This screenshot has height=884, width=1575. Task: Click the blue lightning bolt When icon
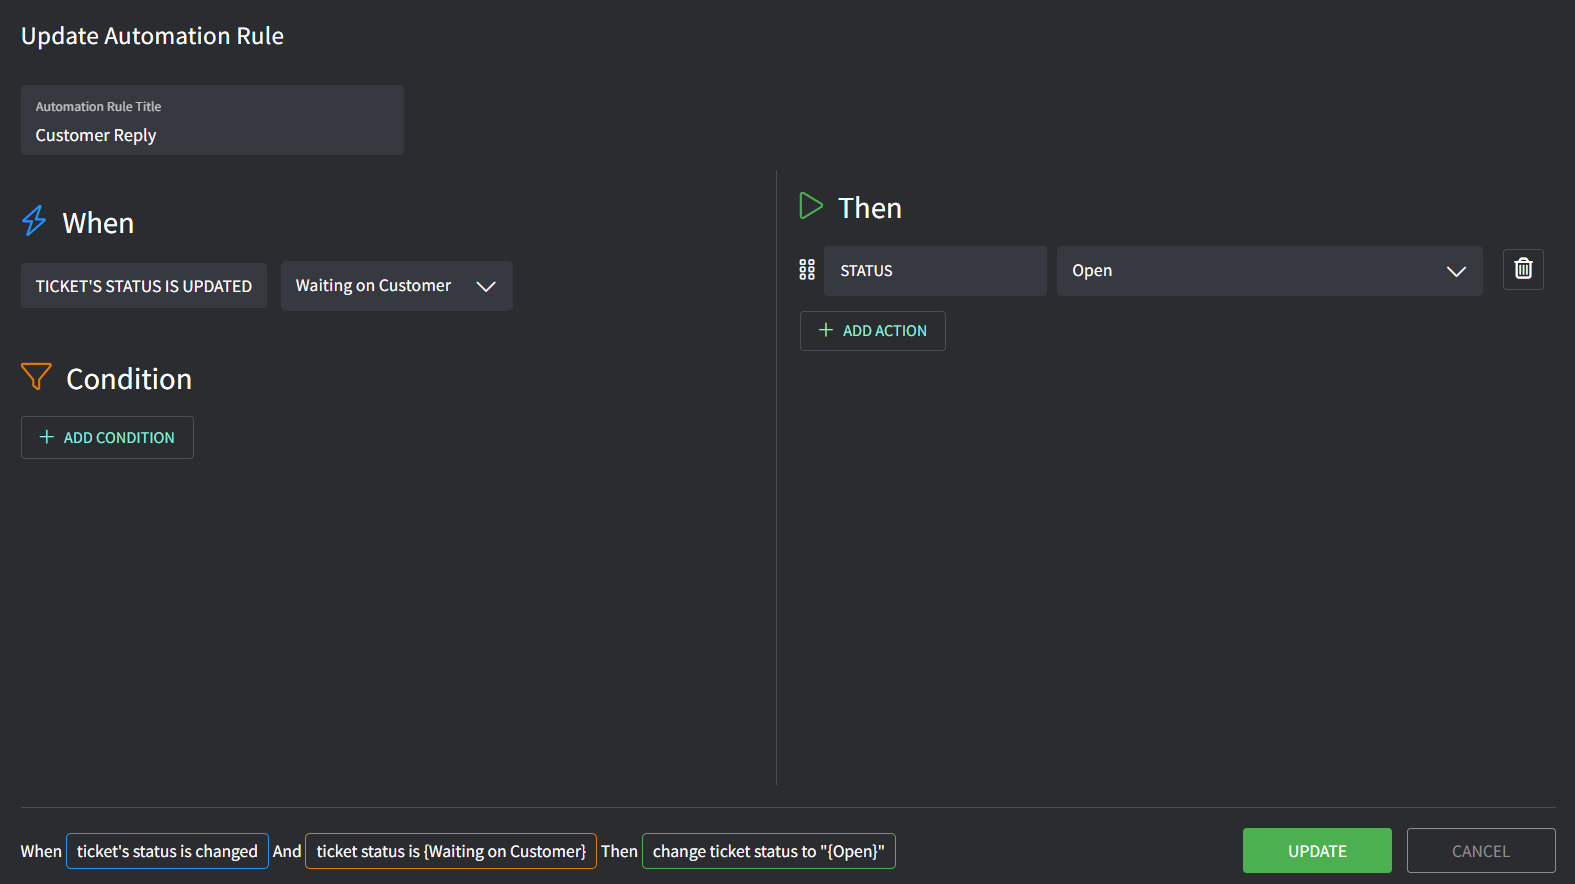click(34, 220)
